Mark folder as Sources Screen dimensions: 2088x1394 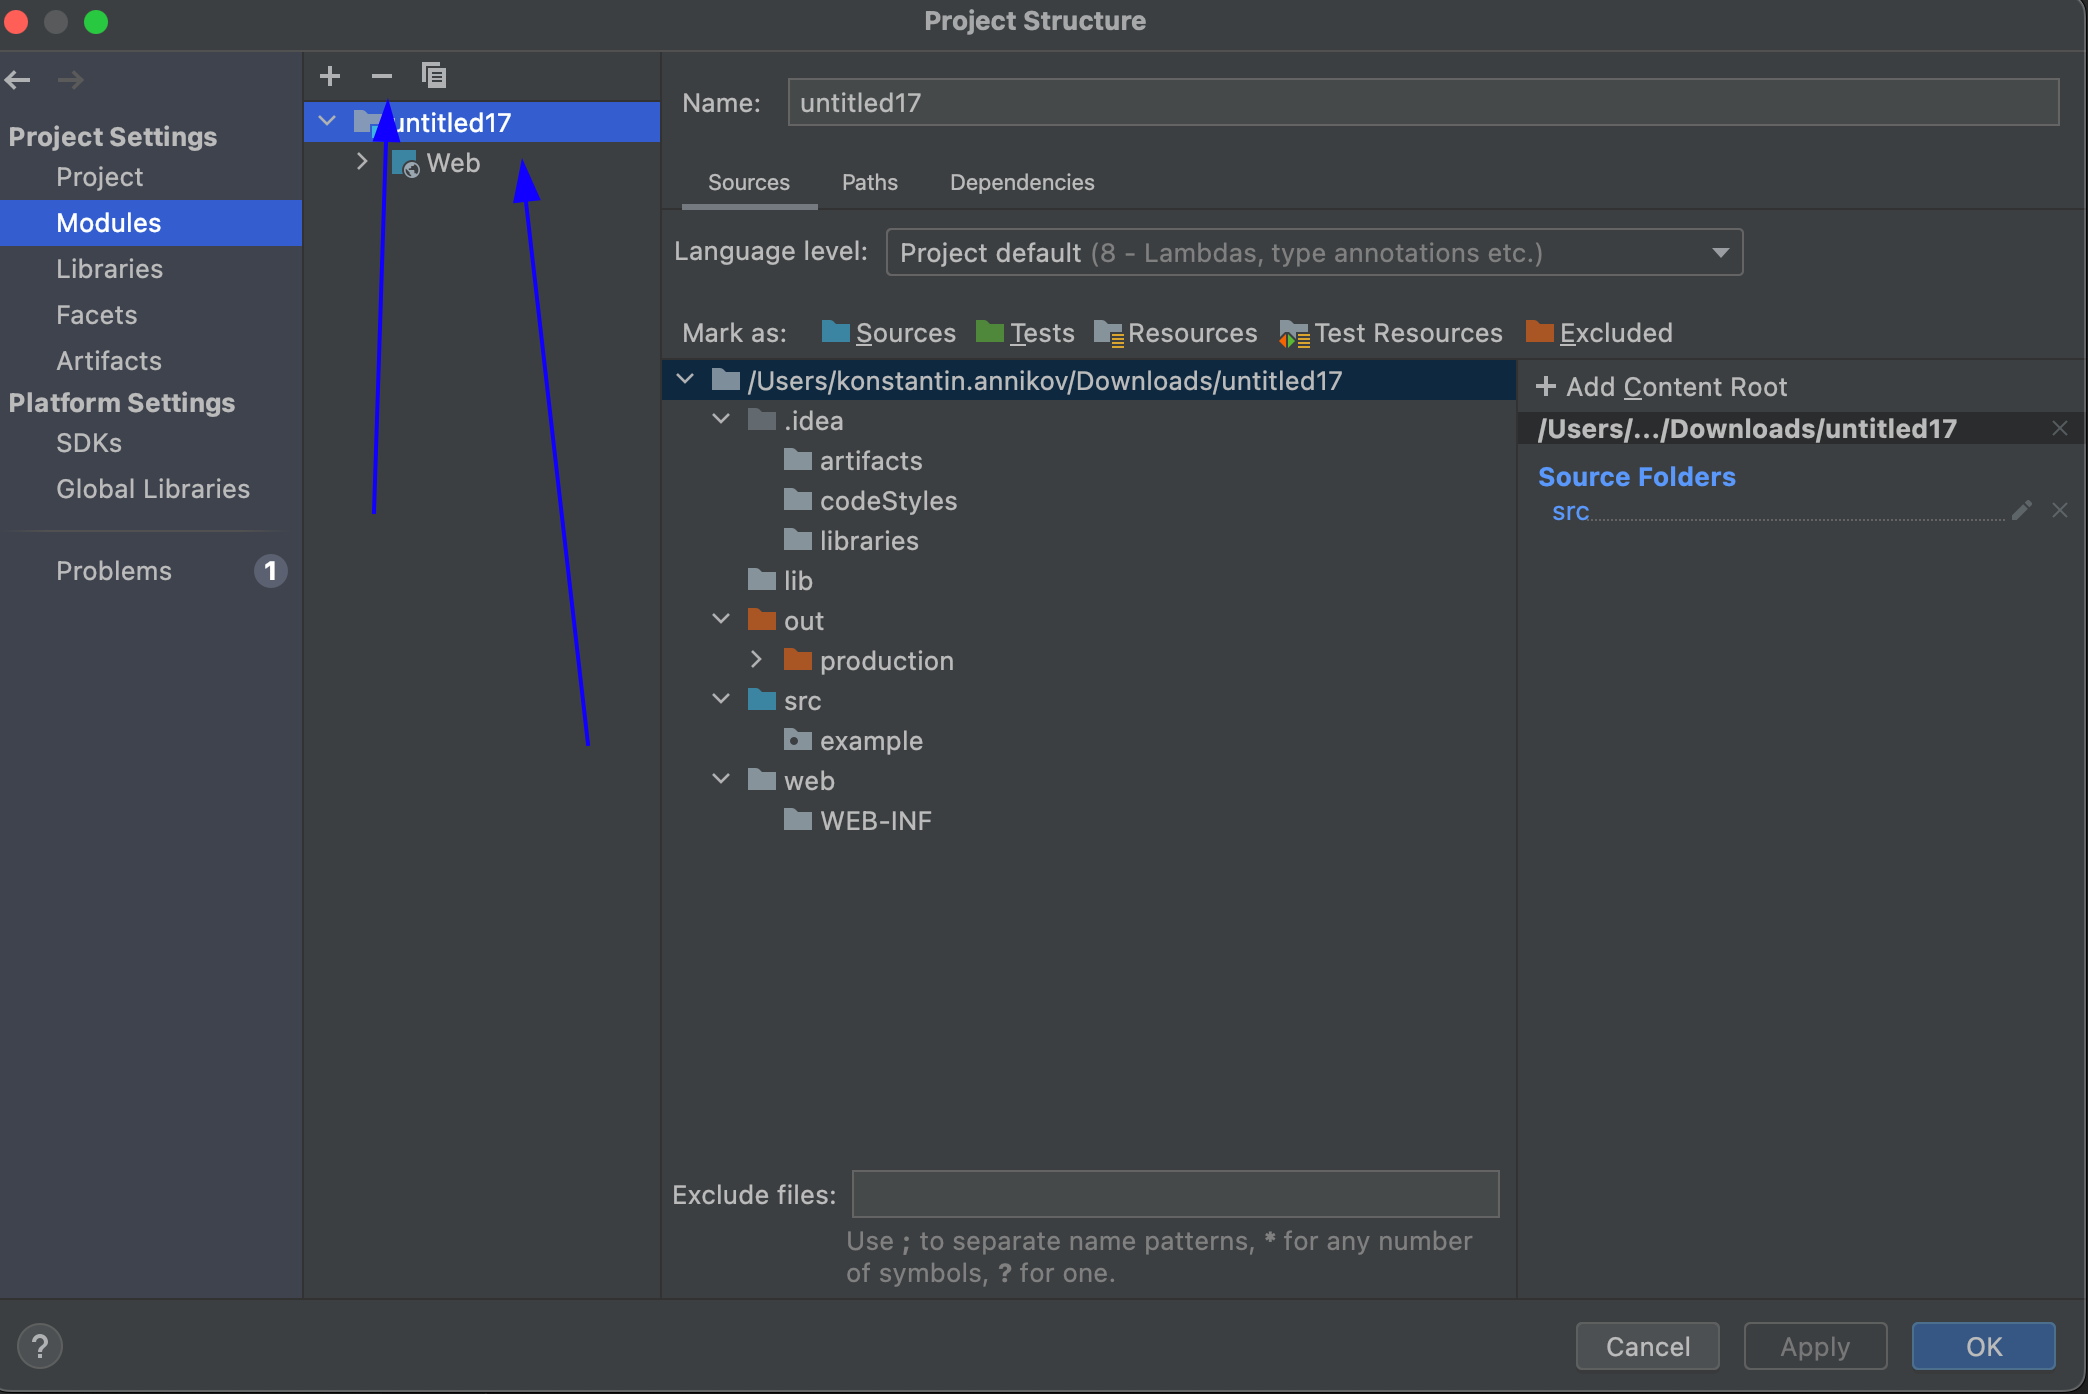(x=888, y=333)
